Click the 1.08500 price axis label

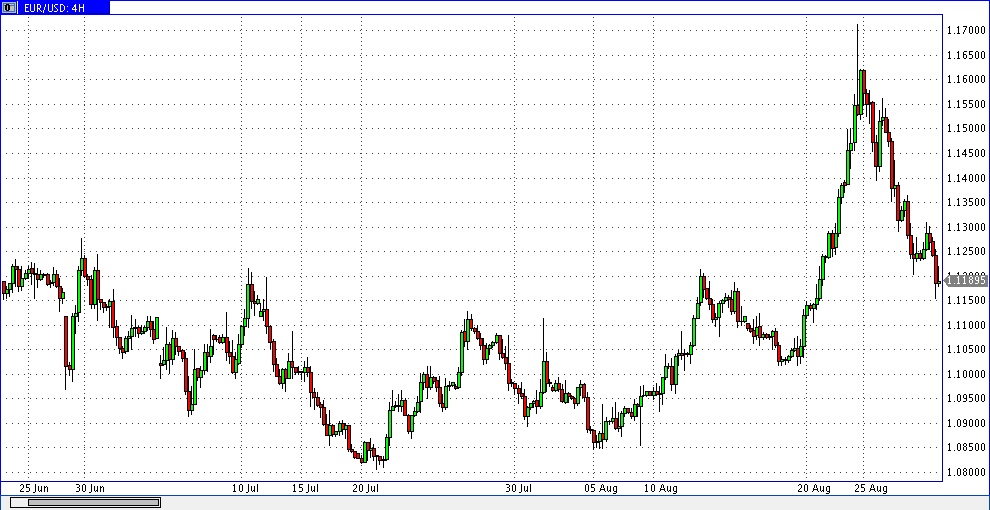966,448
